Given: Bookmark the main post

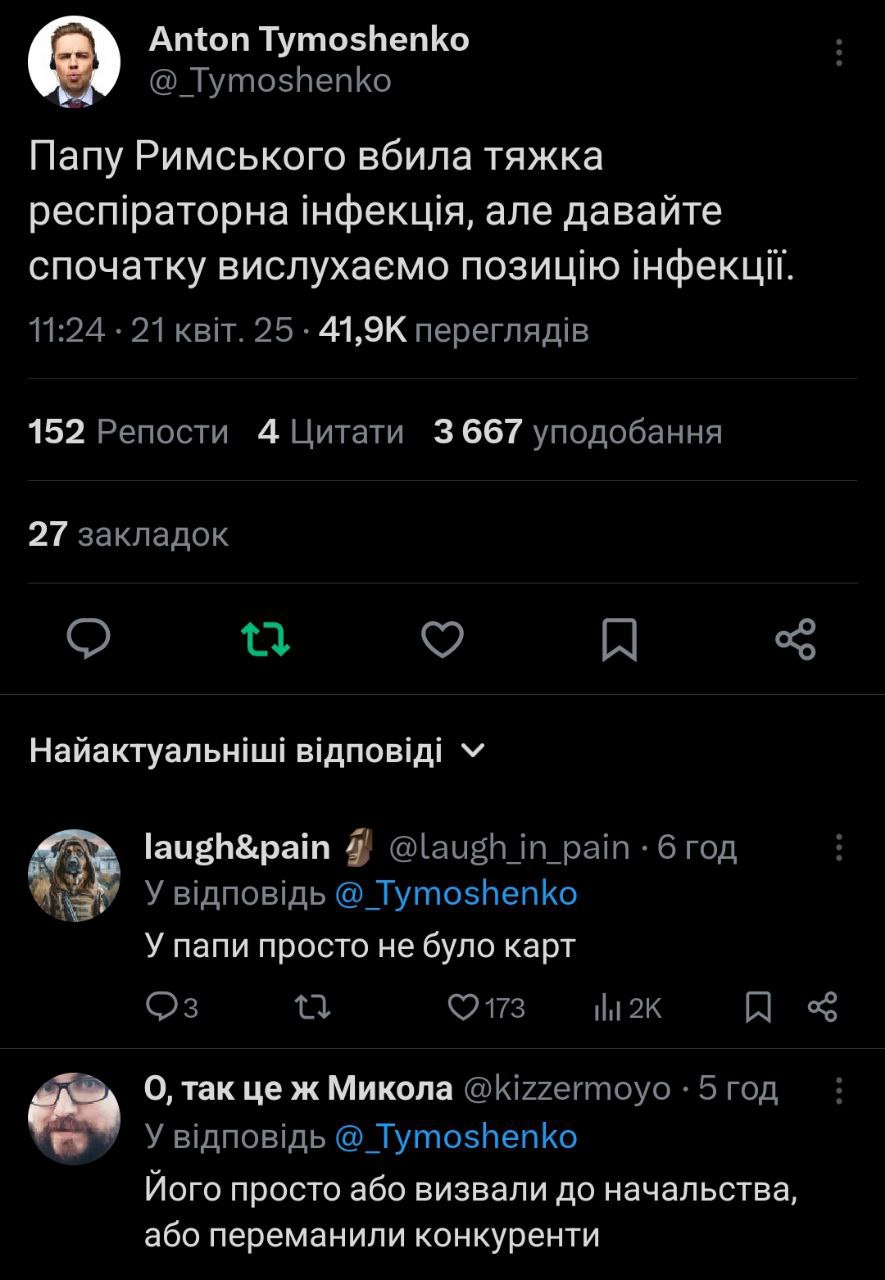Looking at the screenshot, I should click(619, 640).
